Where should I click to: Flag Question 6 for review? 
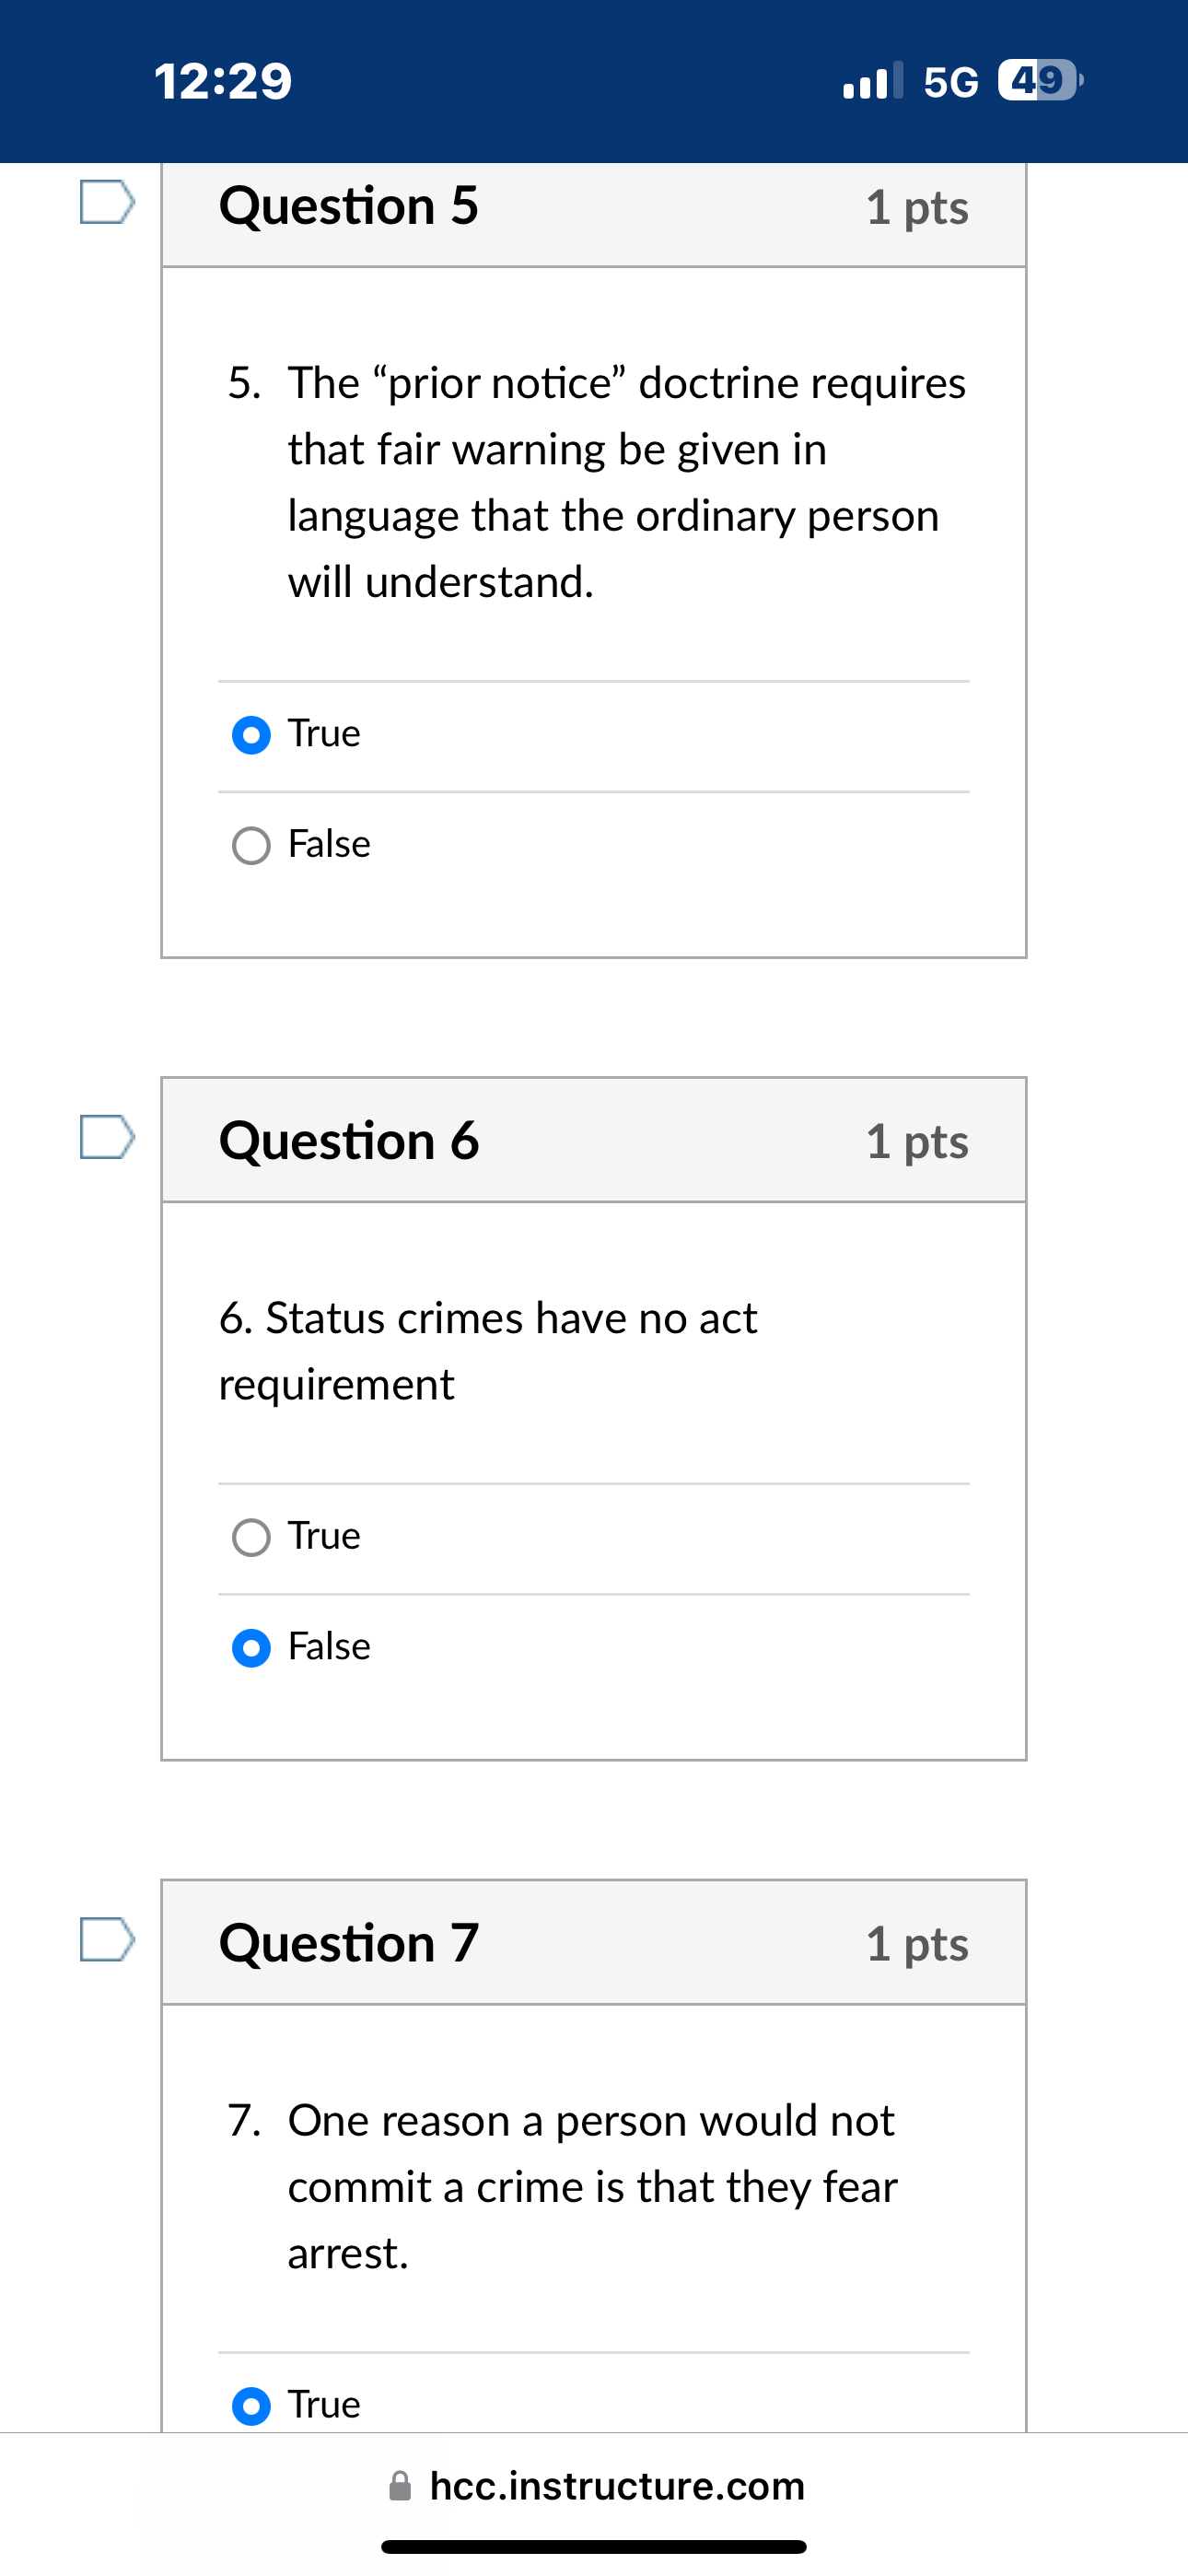[x=107, y=1137]
